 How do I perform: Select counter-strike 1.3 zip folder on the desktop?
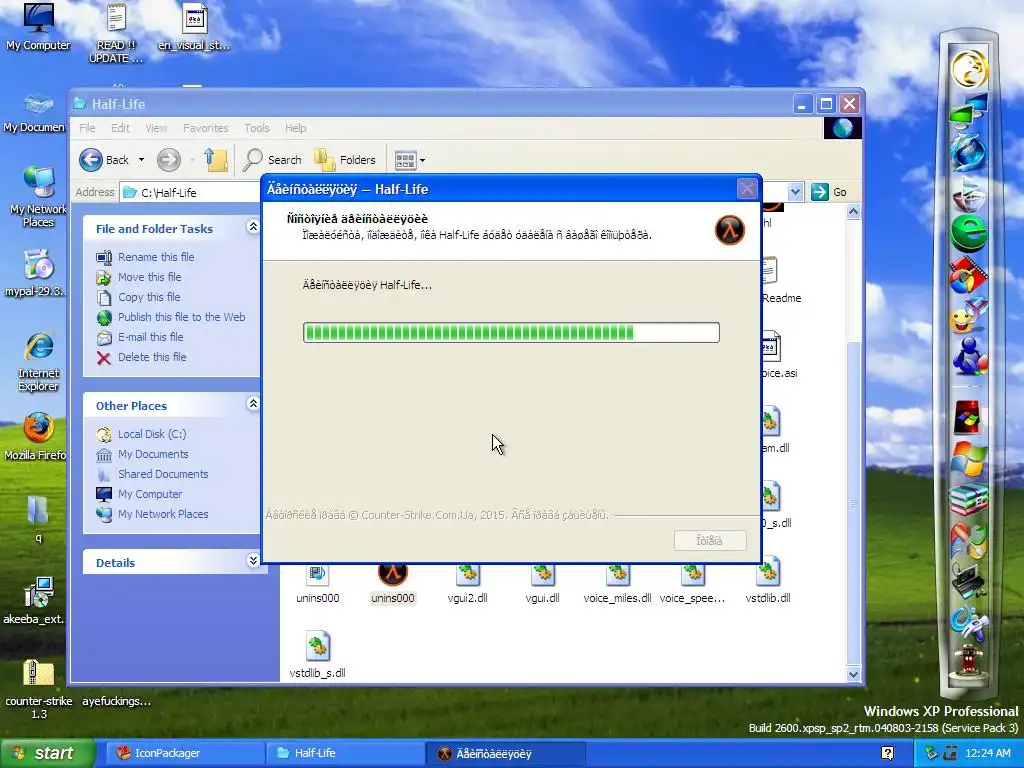tap(39, 688)
